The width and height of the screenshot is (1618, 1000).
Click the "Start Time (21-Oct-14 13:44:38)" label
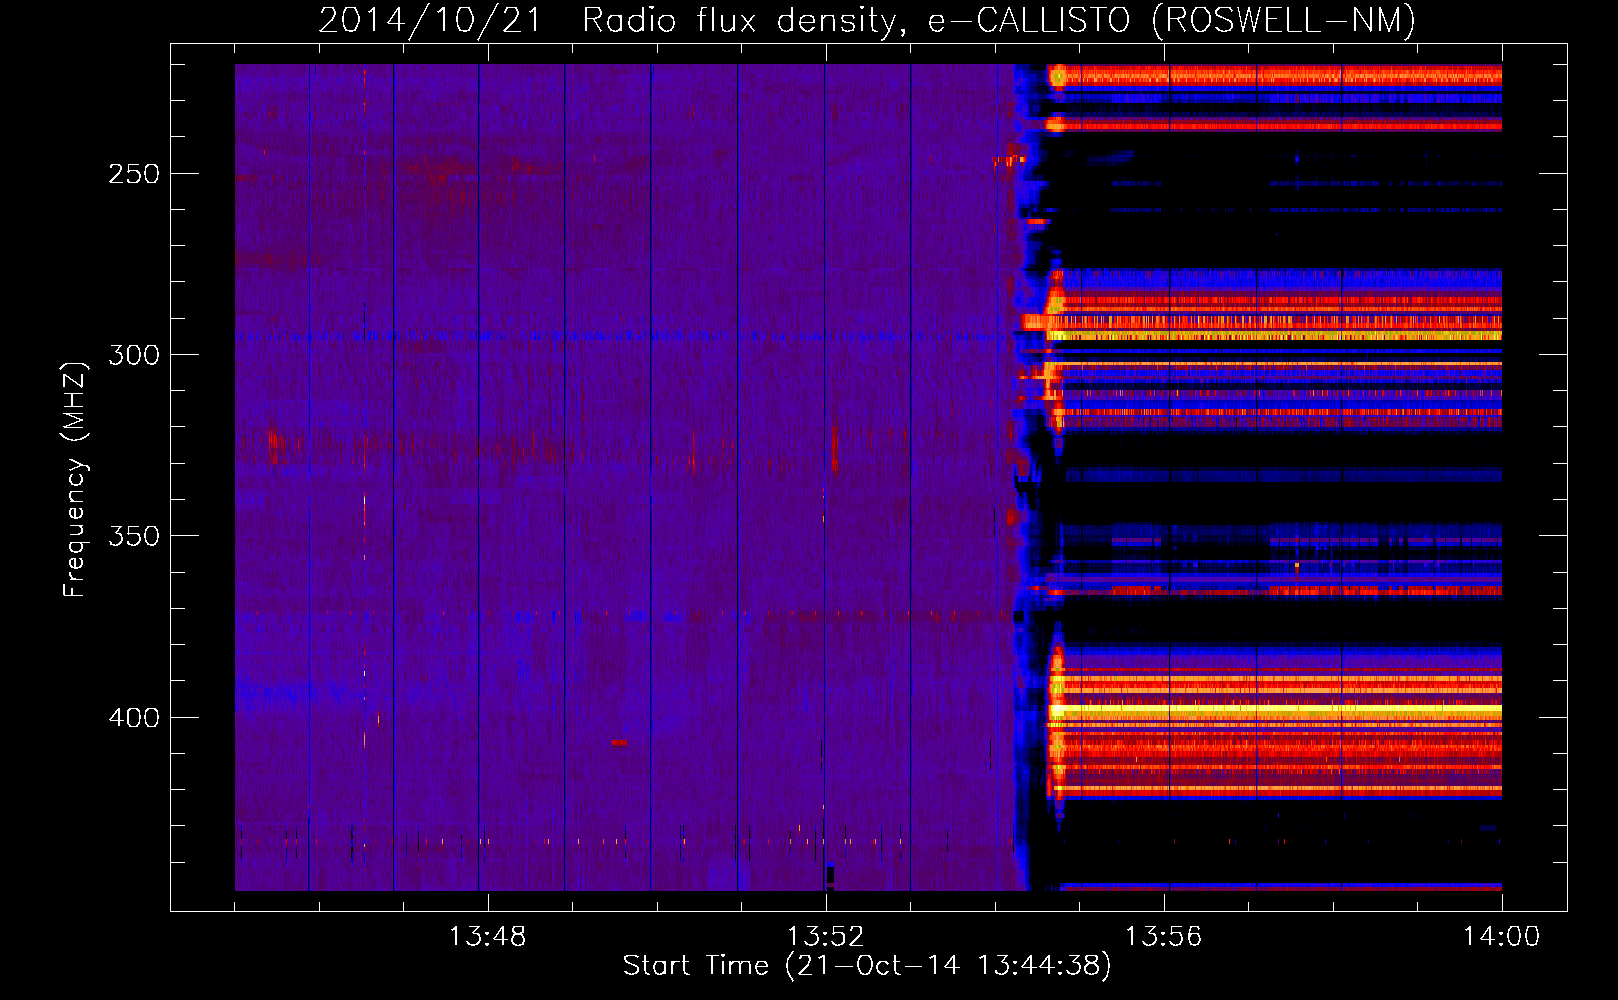pyautogui.click(x=867, y=966)
